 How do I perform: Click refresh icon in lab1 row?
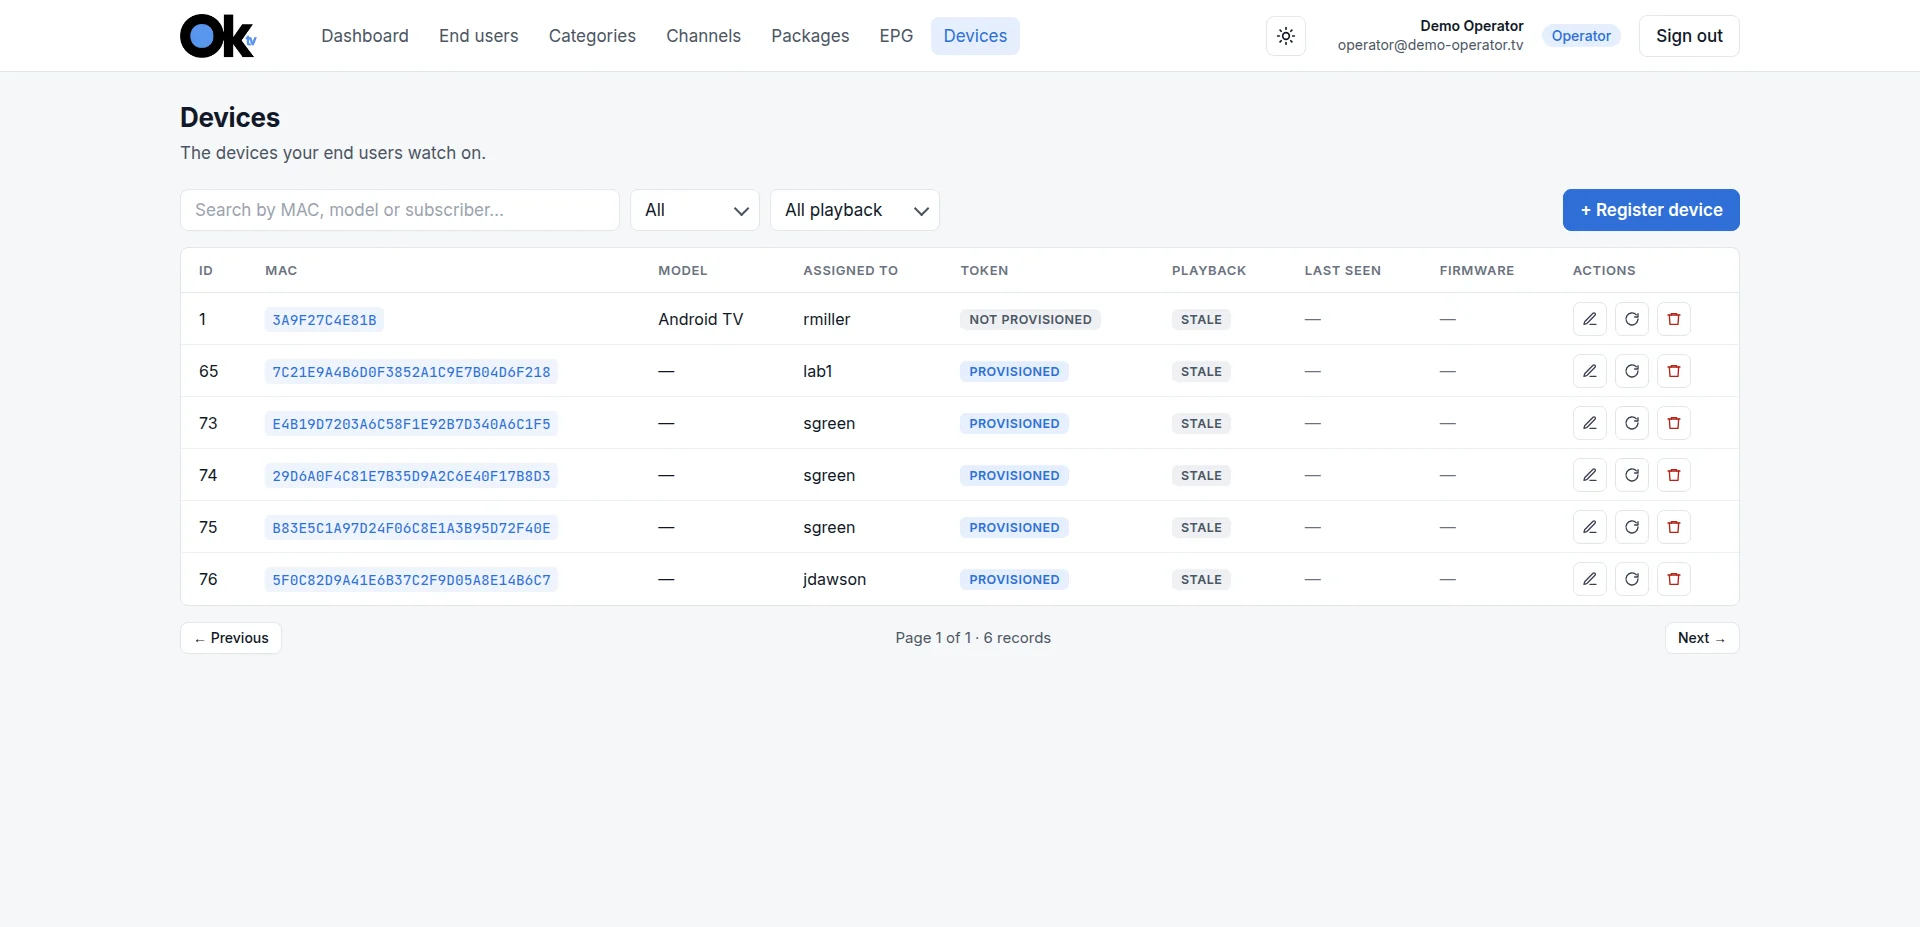point(1632,371)
